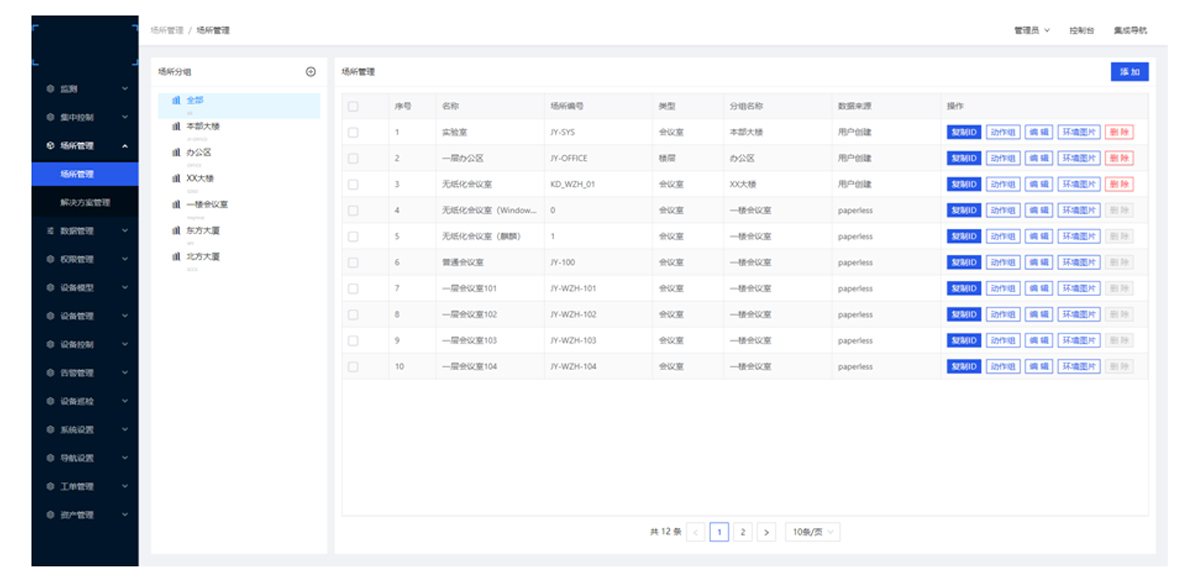Tick the checkbox for the 实验室 row
1200x578 pixels.
pos(353,132)
